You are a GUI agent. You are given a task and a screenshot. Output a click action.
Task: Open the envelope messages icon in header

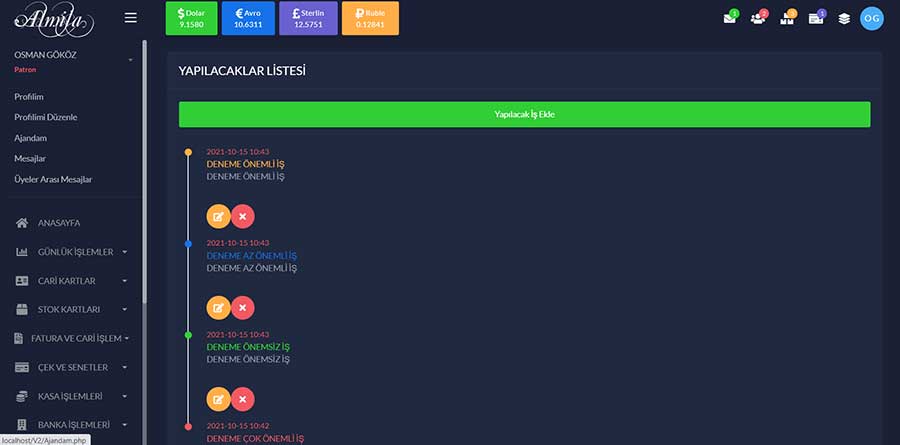point(729,18)
